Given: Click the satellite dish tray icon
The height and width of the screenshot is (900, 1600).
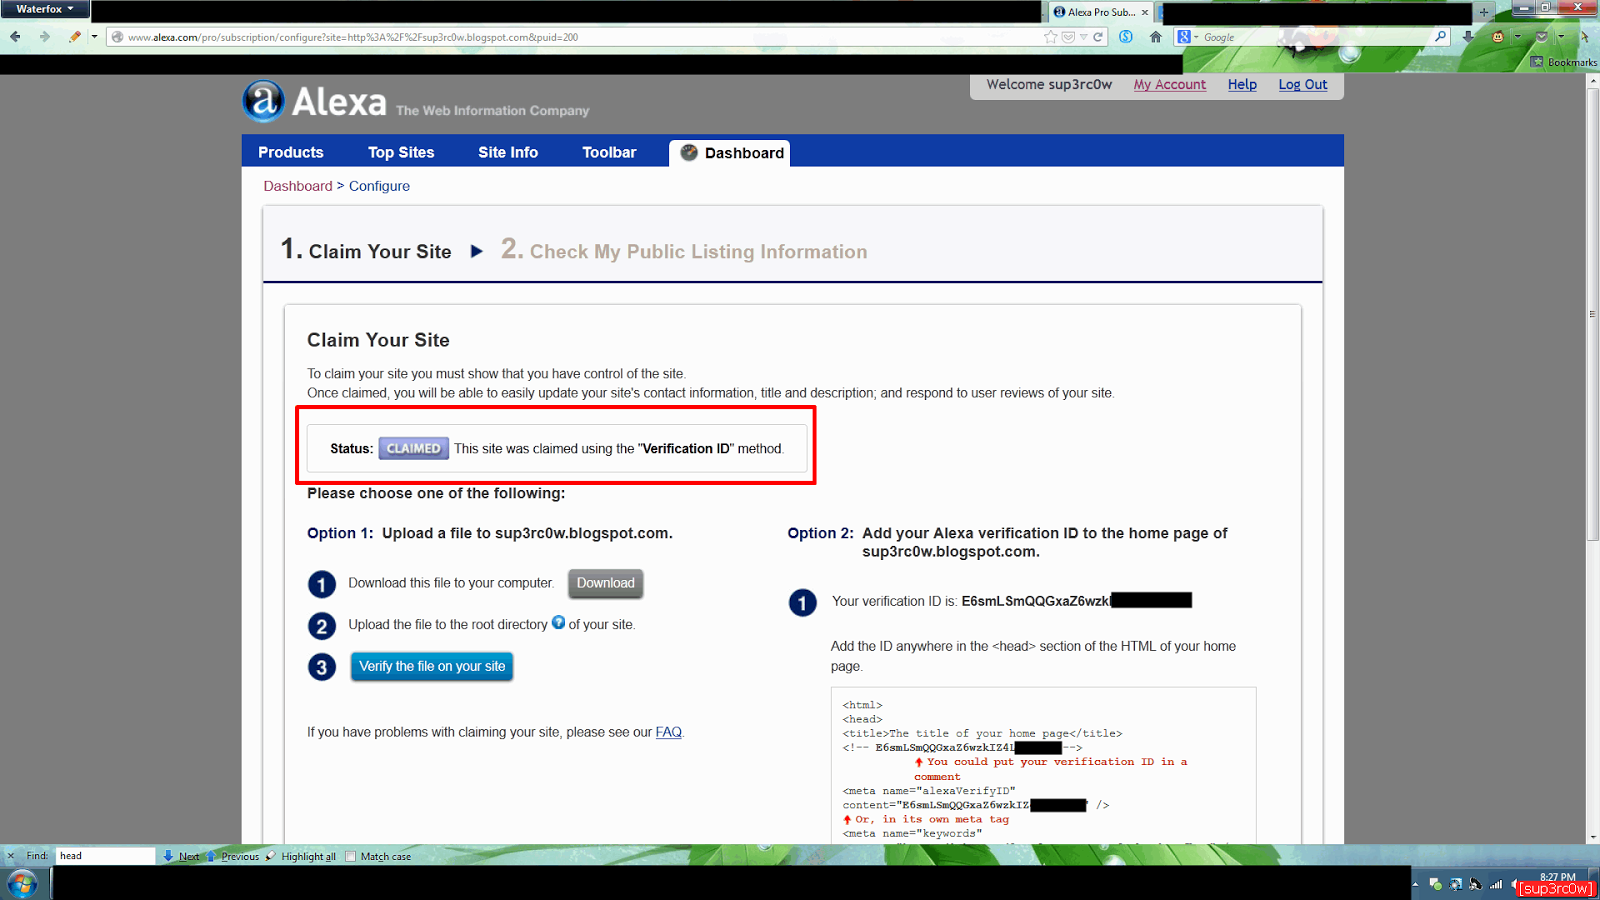Looking at the screenshot, I should tap(1476, 884).
